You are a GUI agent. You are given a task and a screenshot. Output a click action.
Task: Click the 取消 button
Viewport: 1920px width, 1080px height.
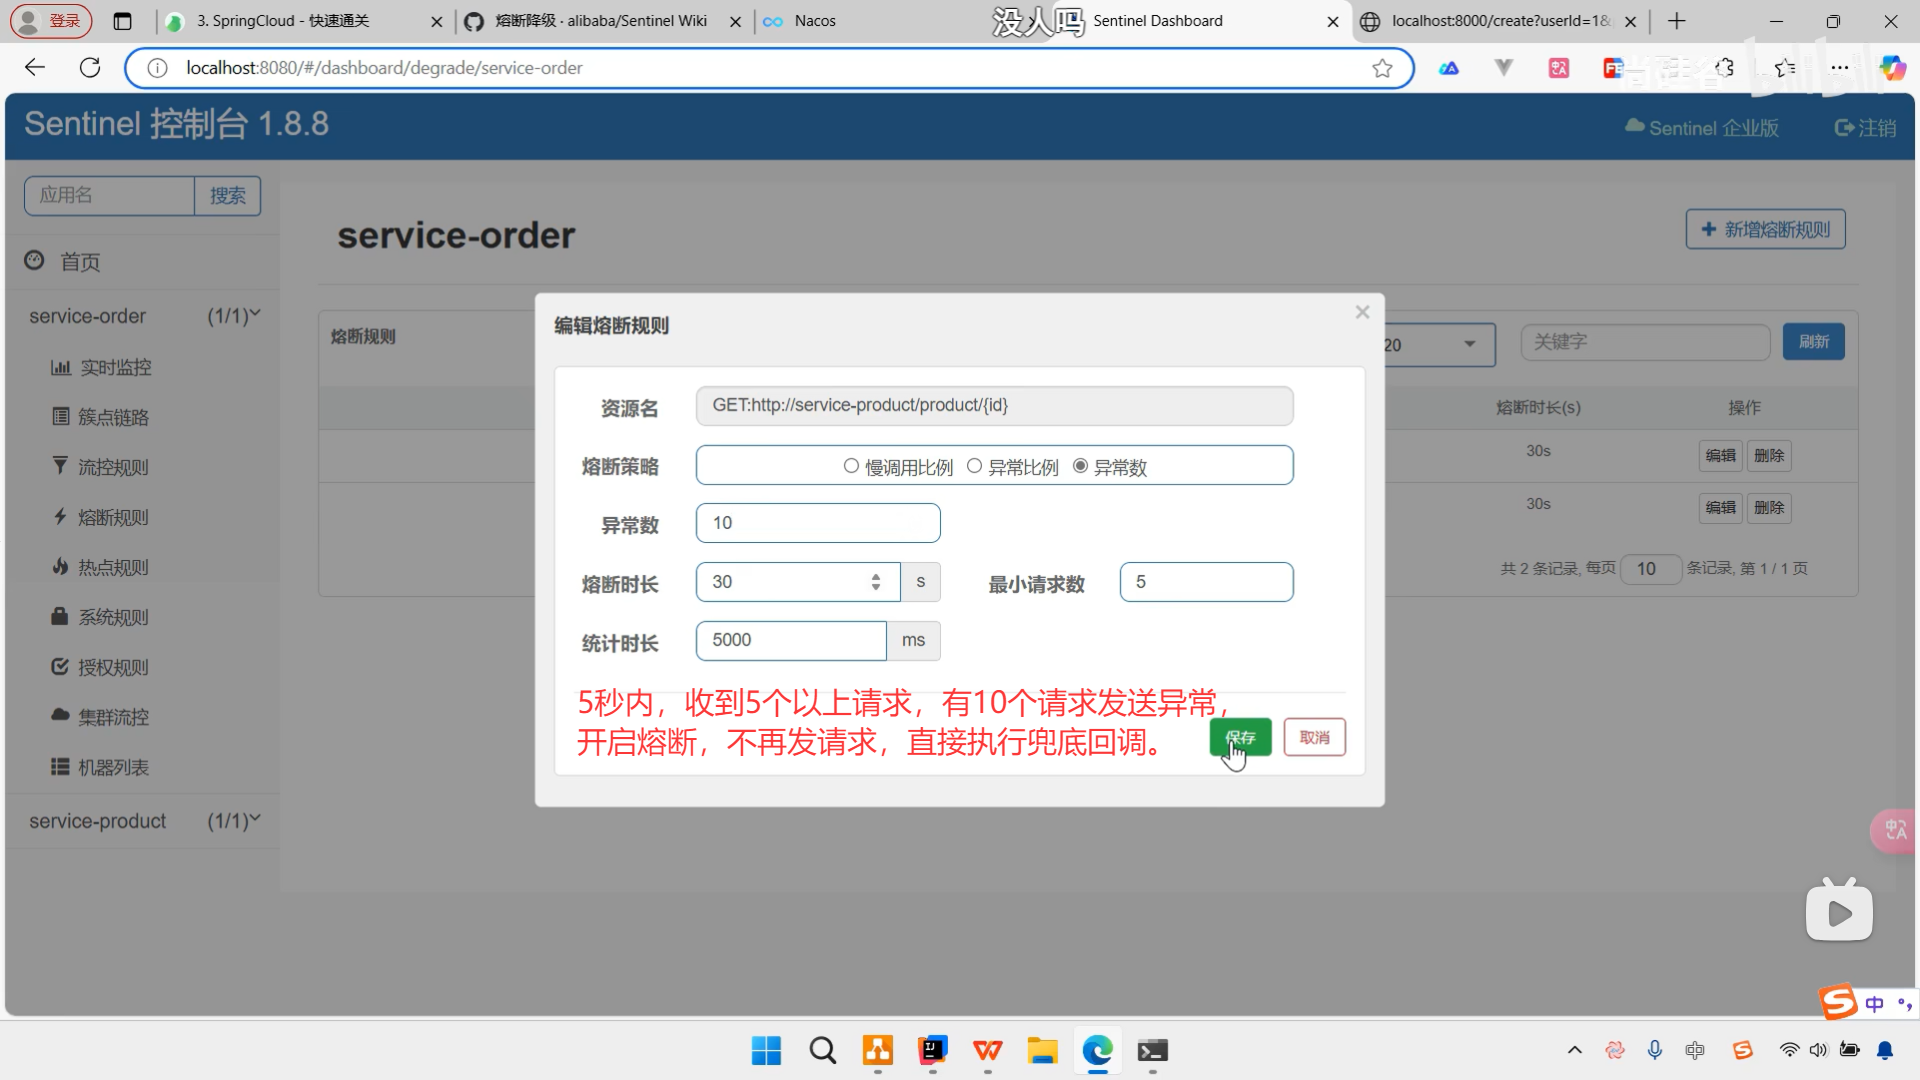click(1314, 738)
